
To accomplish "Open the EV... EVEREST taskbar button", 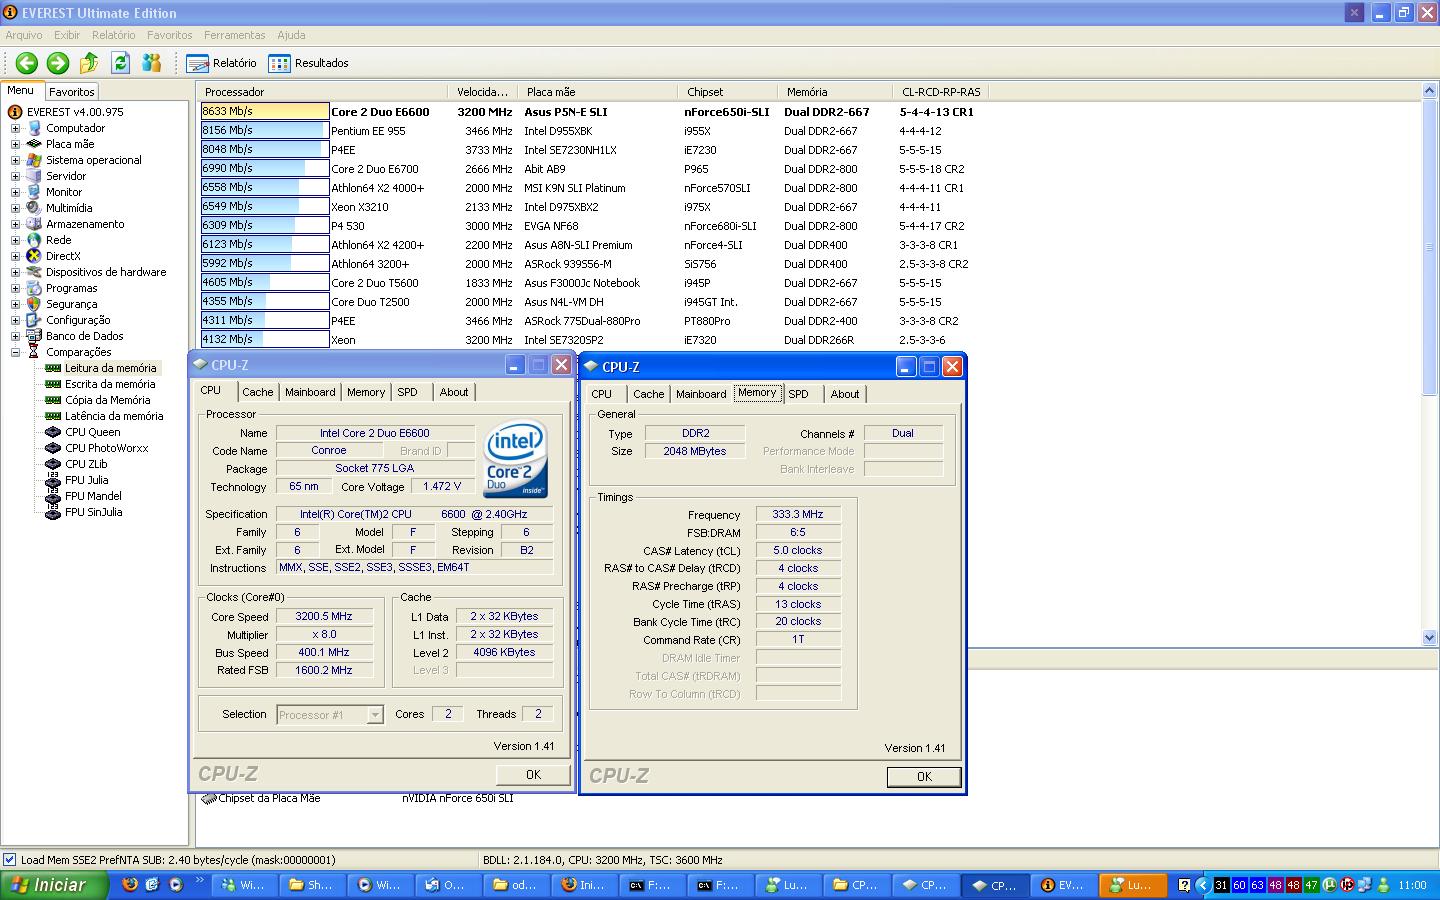I will coord(1062,885).
